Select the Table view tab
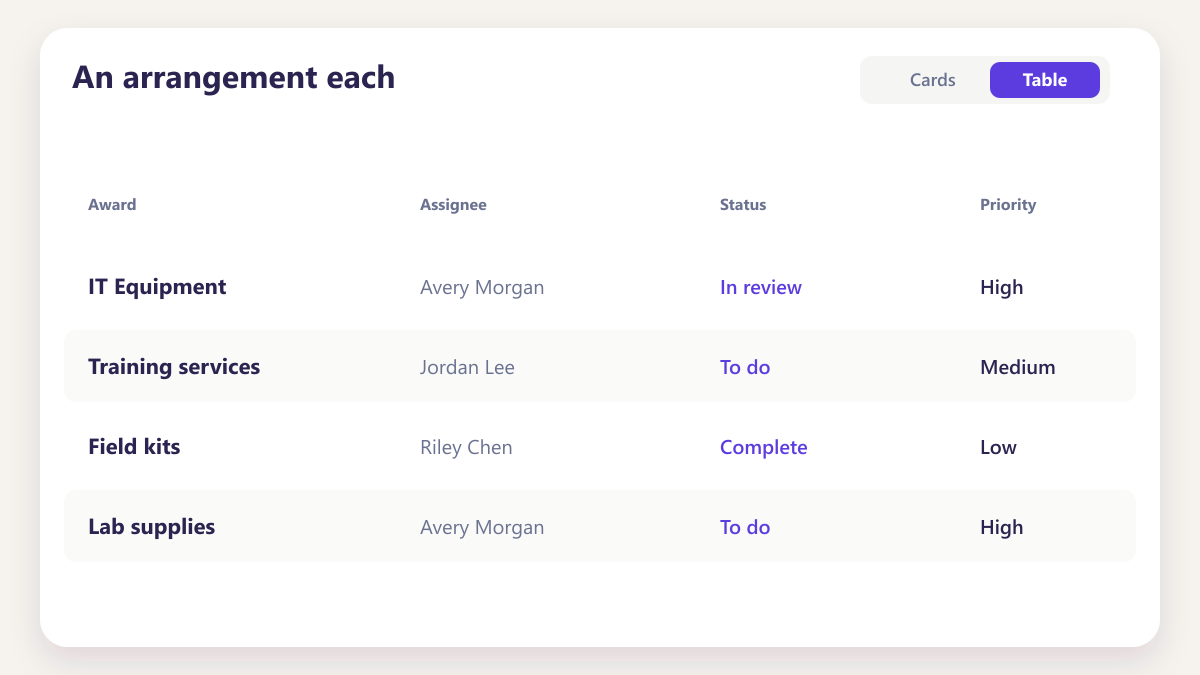1200x675 pixels. tap(1045, 80)
